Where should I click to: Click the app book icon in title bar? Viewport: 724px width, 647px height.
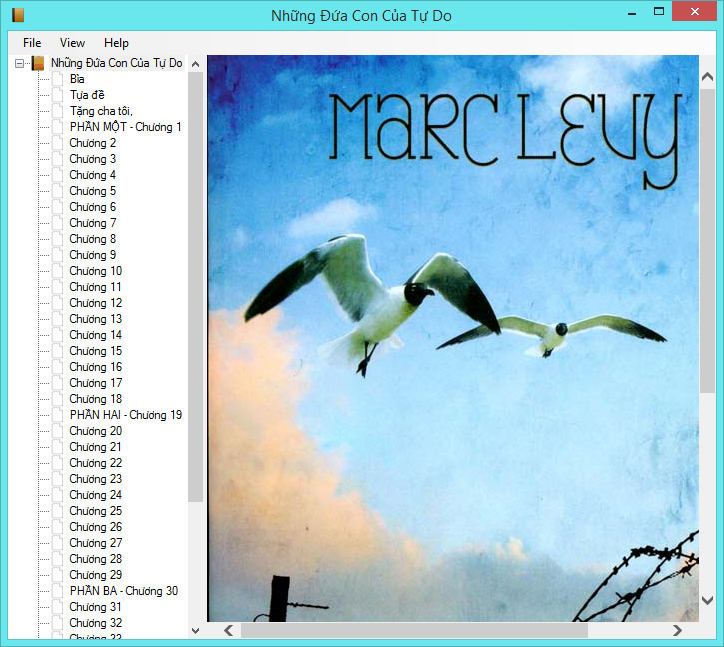[x=18, y=15]
